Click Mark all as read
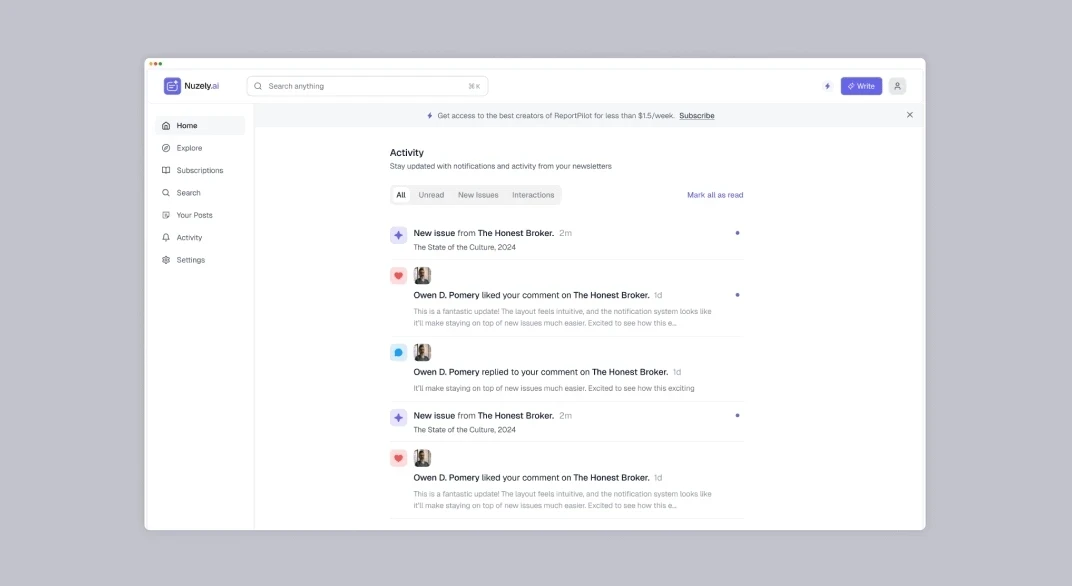This screenshot has height=586, width=1072. (x=715, y=195)
